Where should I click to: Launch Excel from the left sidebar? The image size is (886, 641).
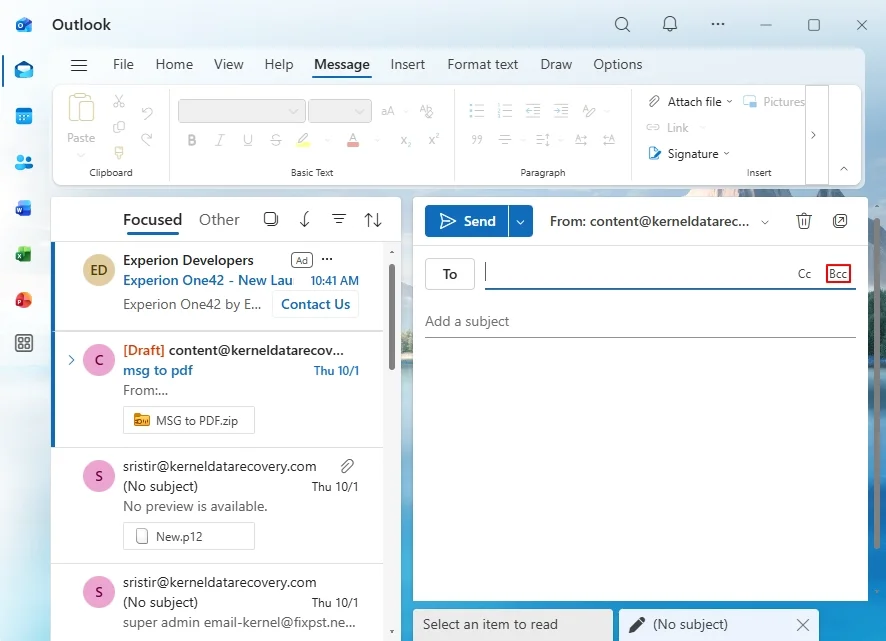click(x=24, y=254)
